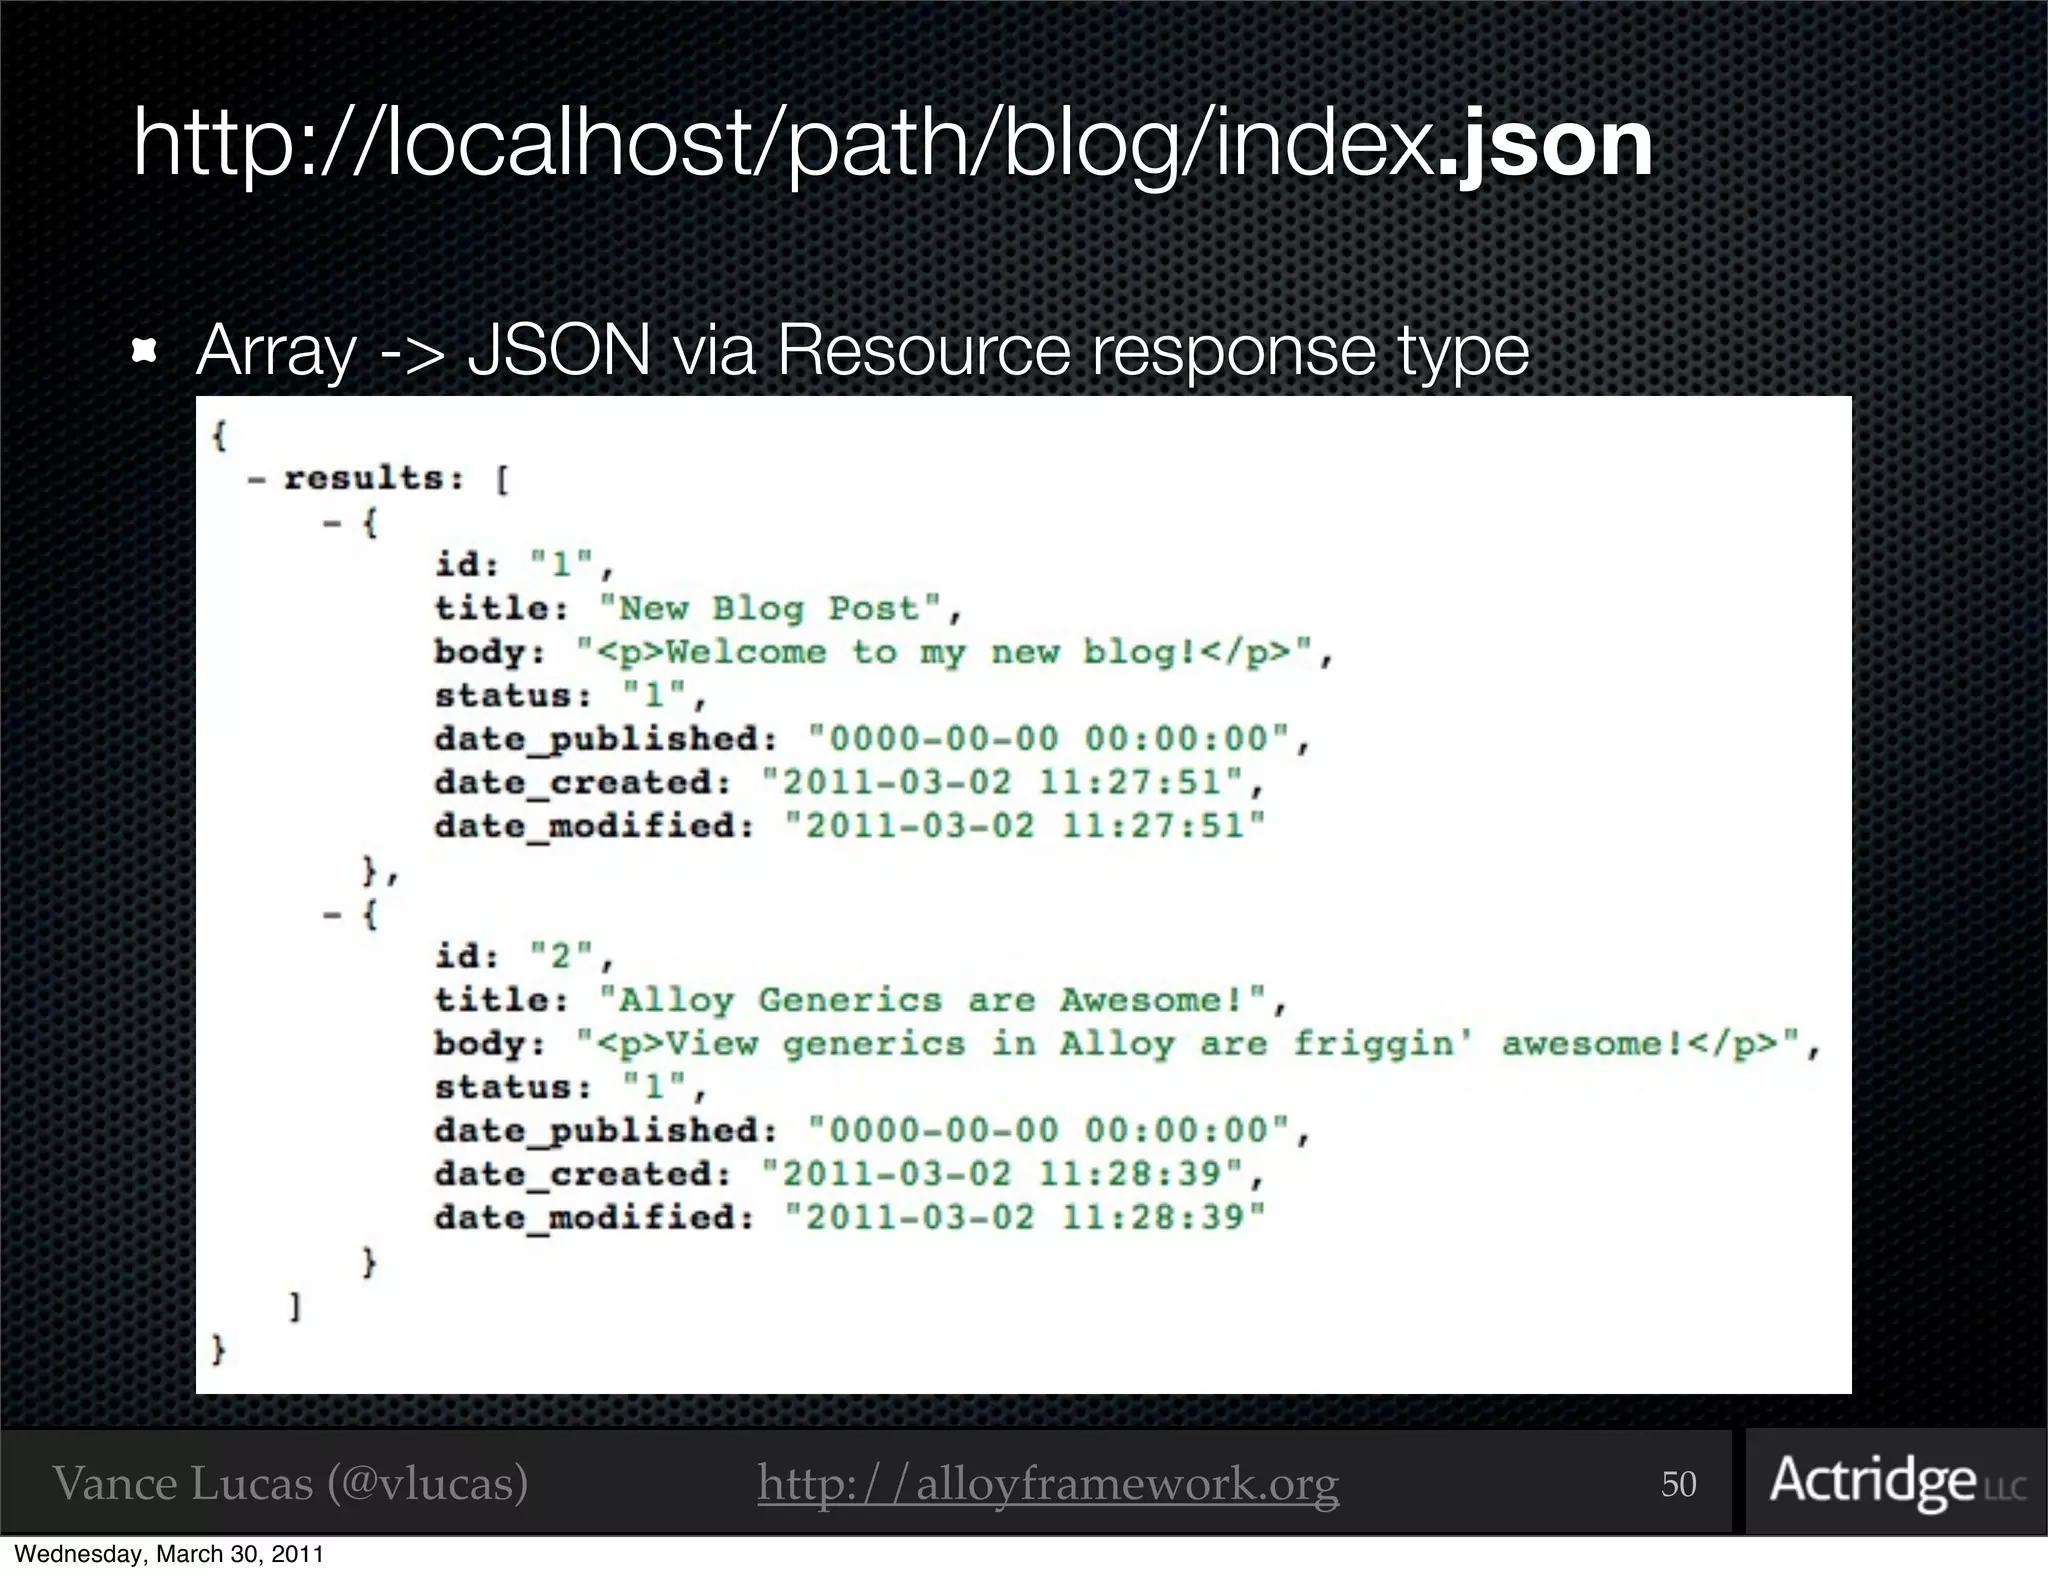Click the Array -> JSON bullet text
The height and width of the screenshot is (1576, 2048).
tap(862, 351)
